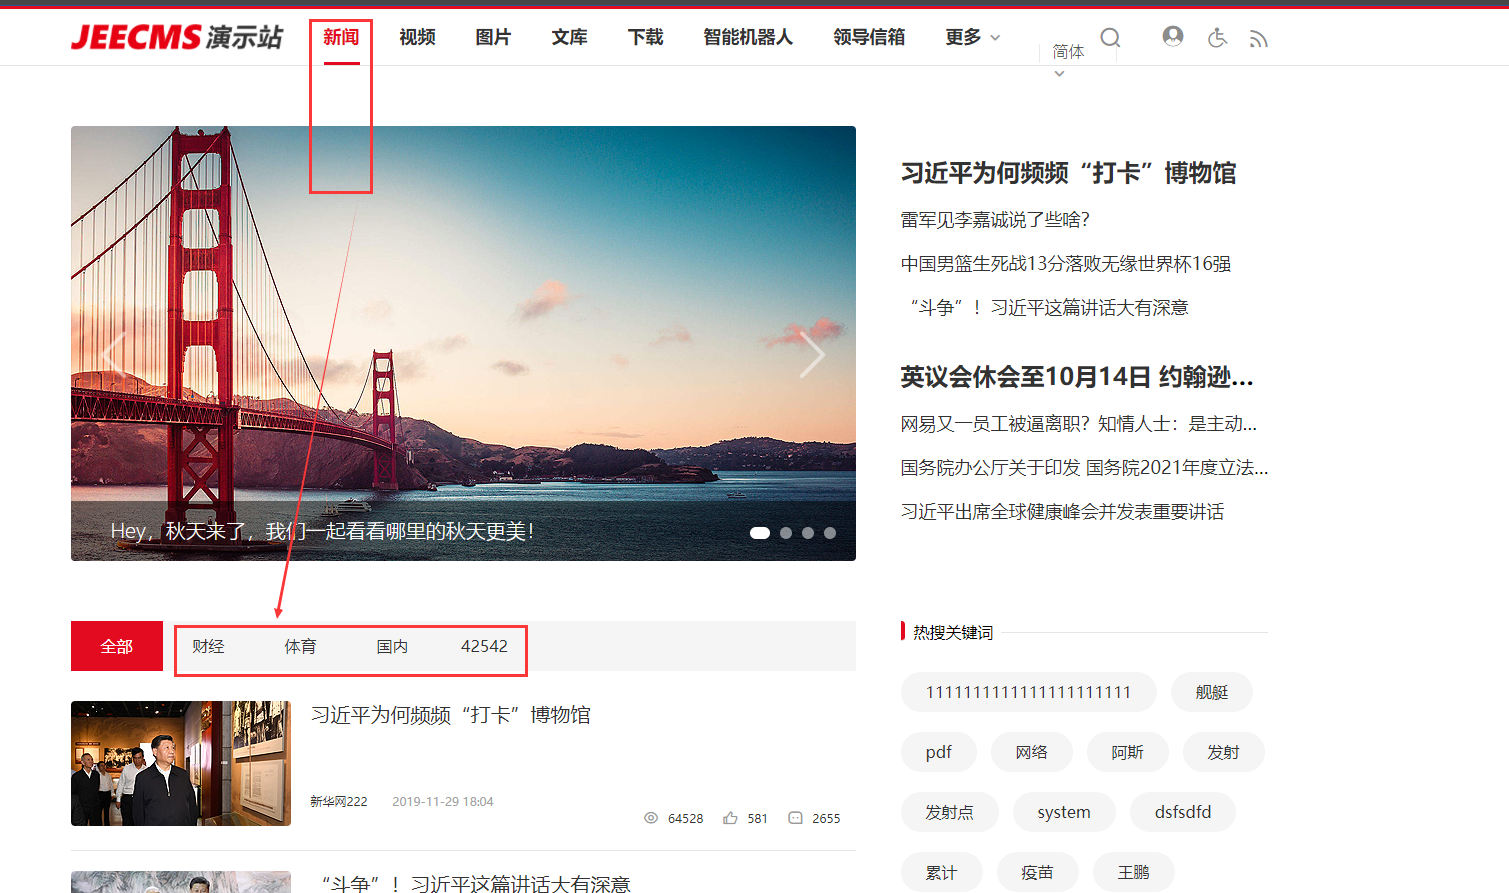The height and width of the screenshot is (893, 1509).
Task: Open the 智能机器人 navigation item
Action: [748, 37]
